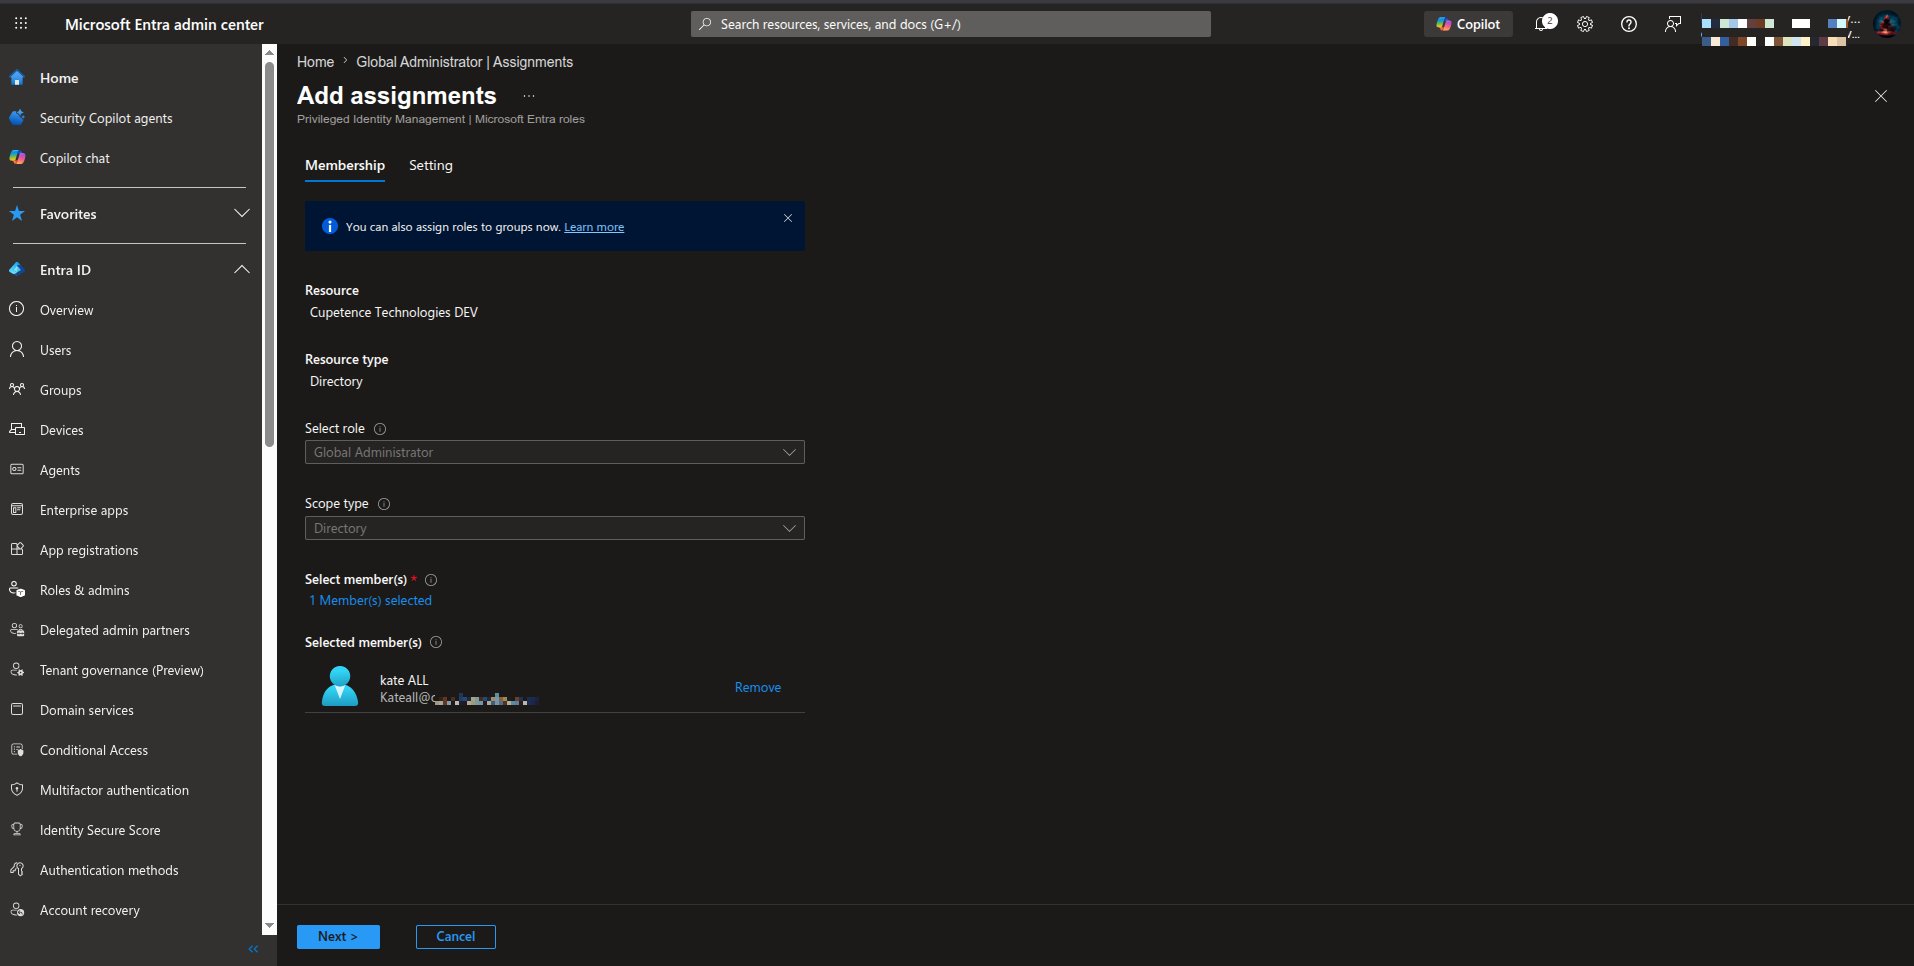Click the Tenant governance icon
Viewport: 1914px width, 966px height.
[17, 670]
